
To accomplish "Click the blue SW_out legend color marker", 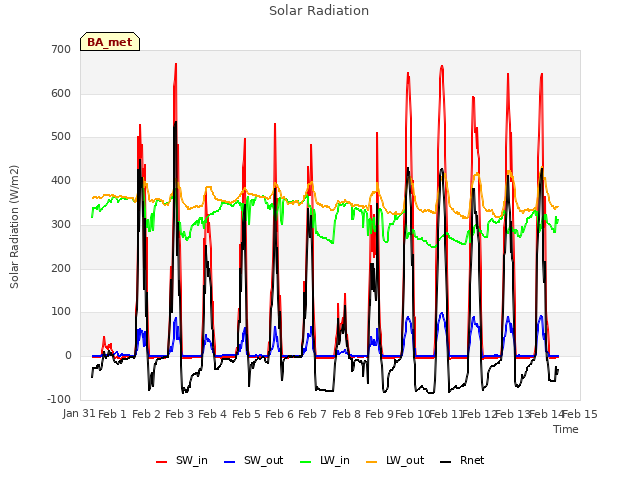I will point(230,462).
